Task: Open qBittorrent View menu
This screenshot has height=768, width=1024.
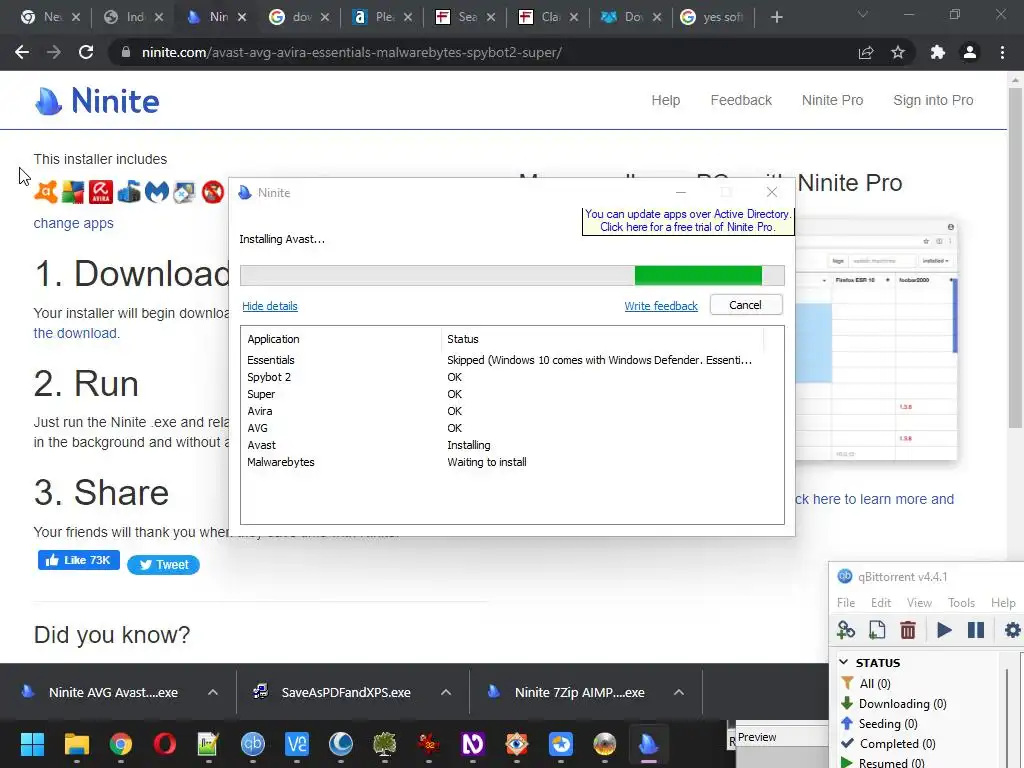Action: point(919,603)
